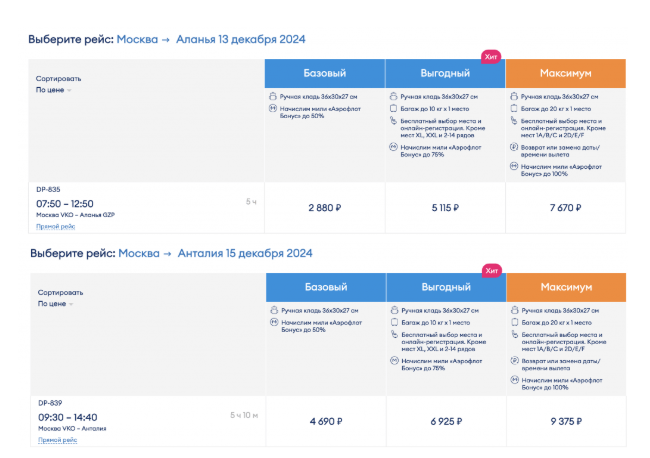Screen dimensions: 650x458
Task: Click miles icon in first Базовый tariff
Action: [272, 109]
